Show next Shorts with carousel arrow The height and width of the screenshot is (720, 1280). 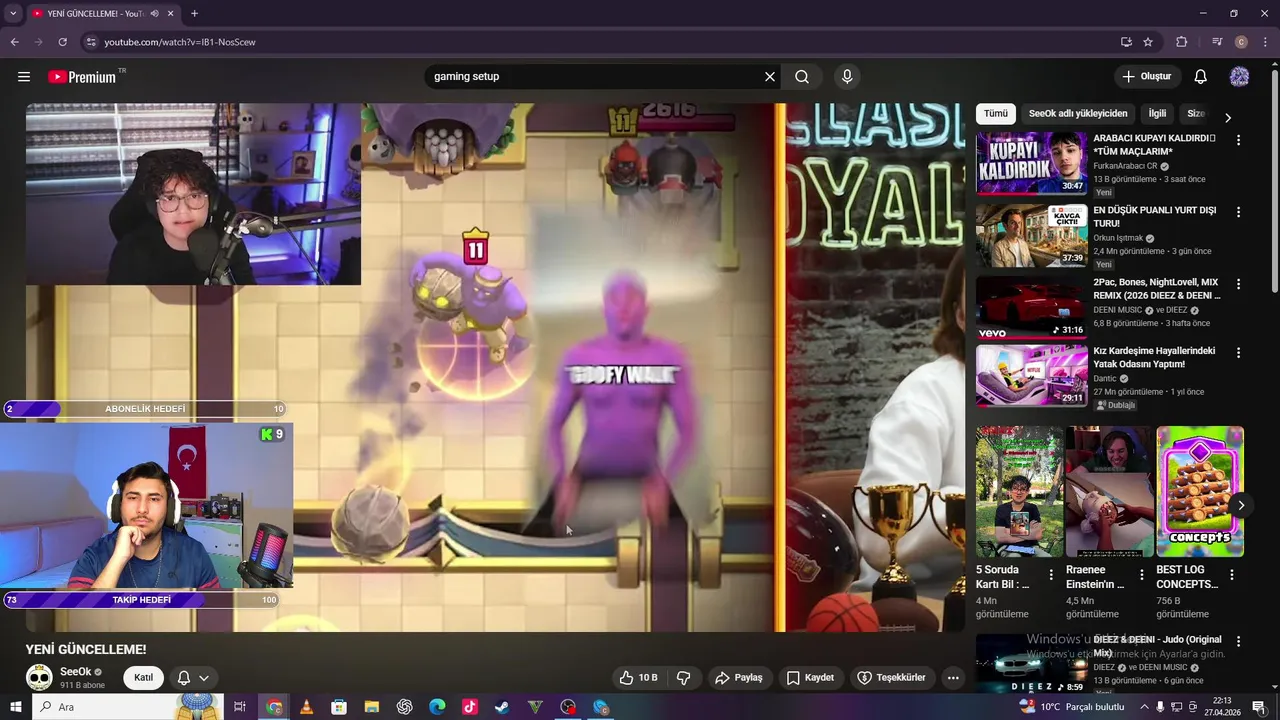(1240, 505)
